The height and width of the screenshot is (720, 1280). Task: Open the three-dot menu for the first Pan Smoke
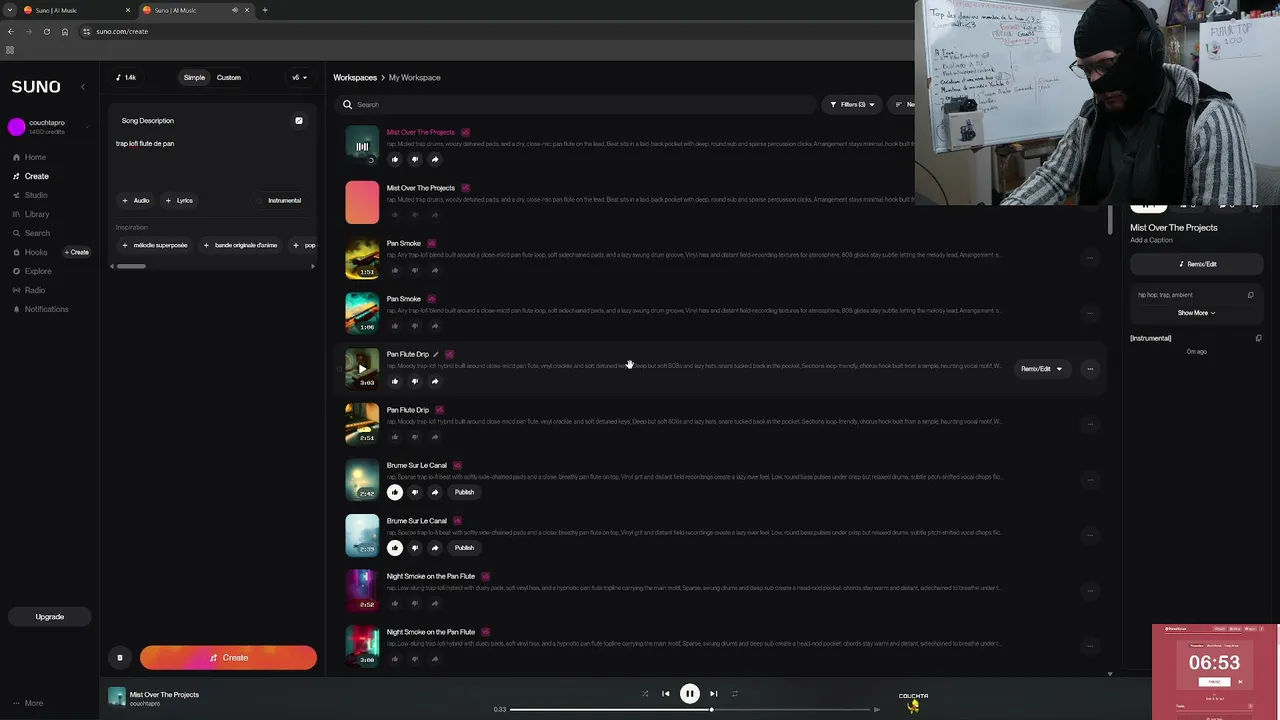(x=1090, y=258)
